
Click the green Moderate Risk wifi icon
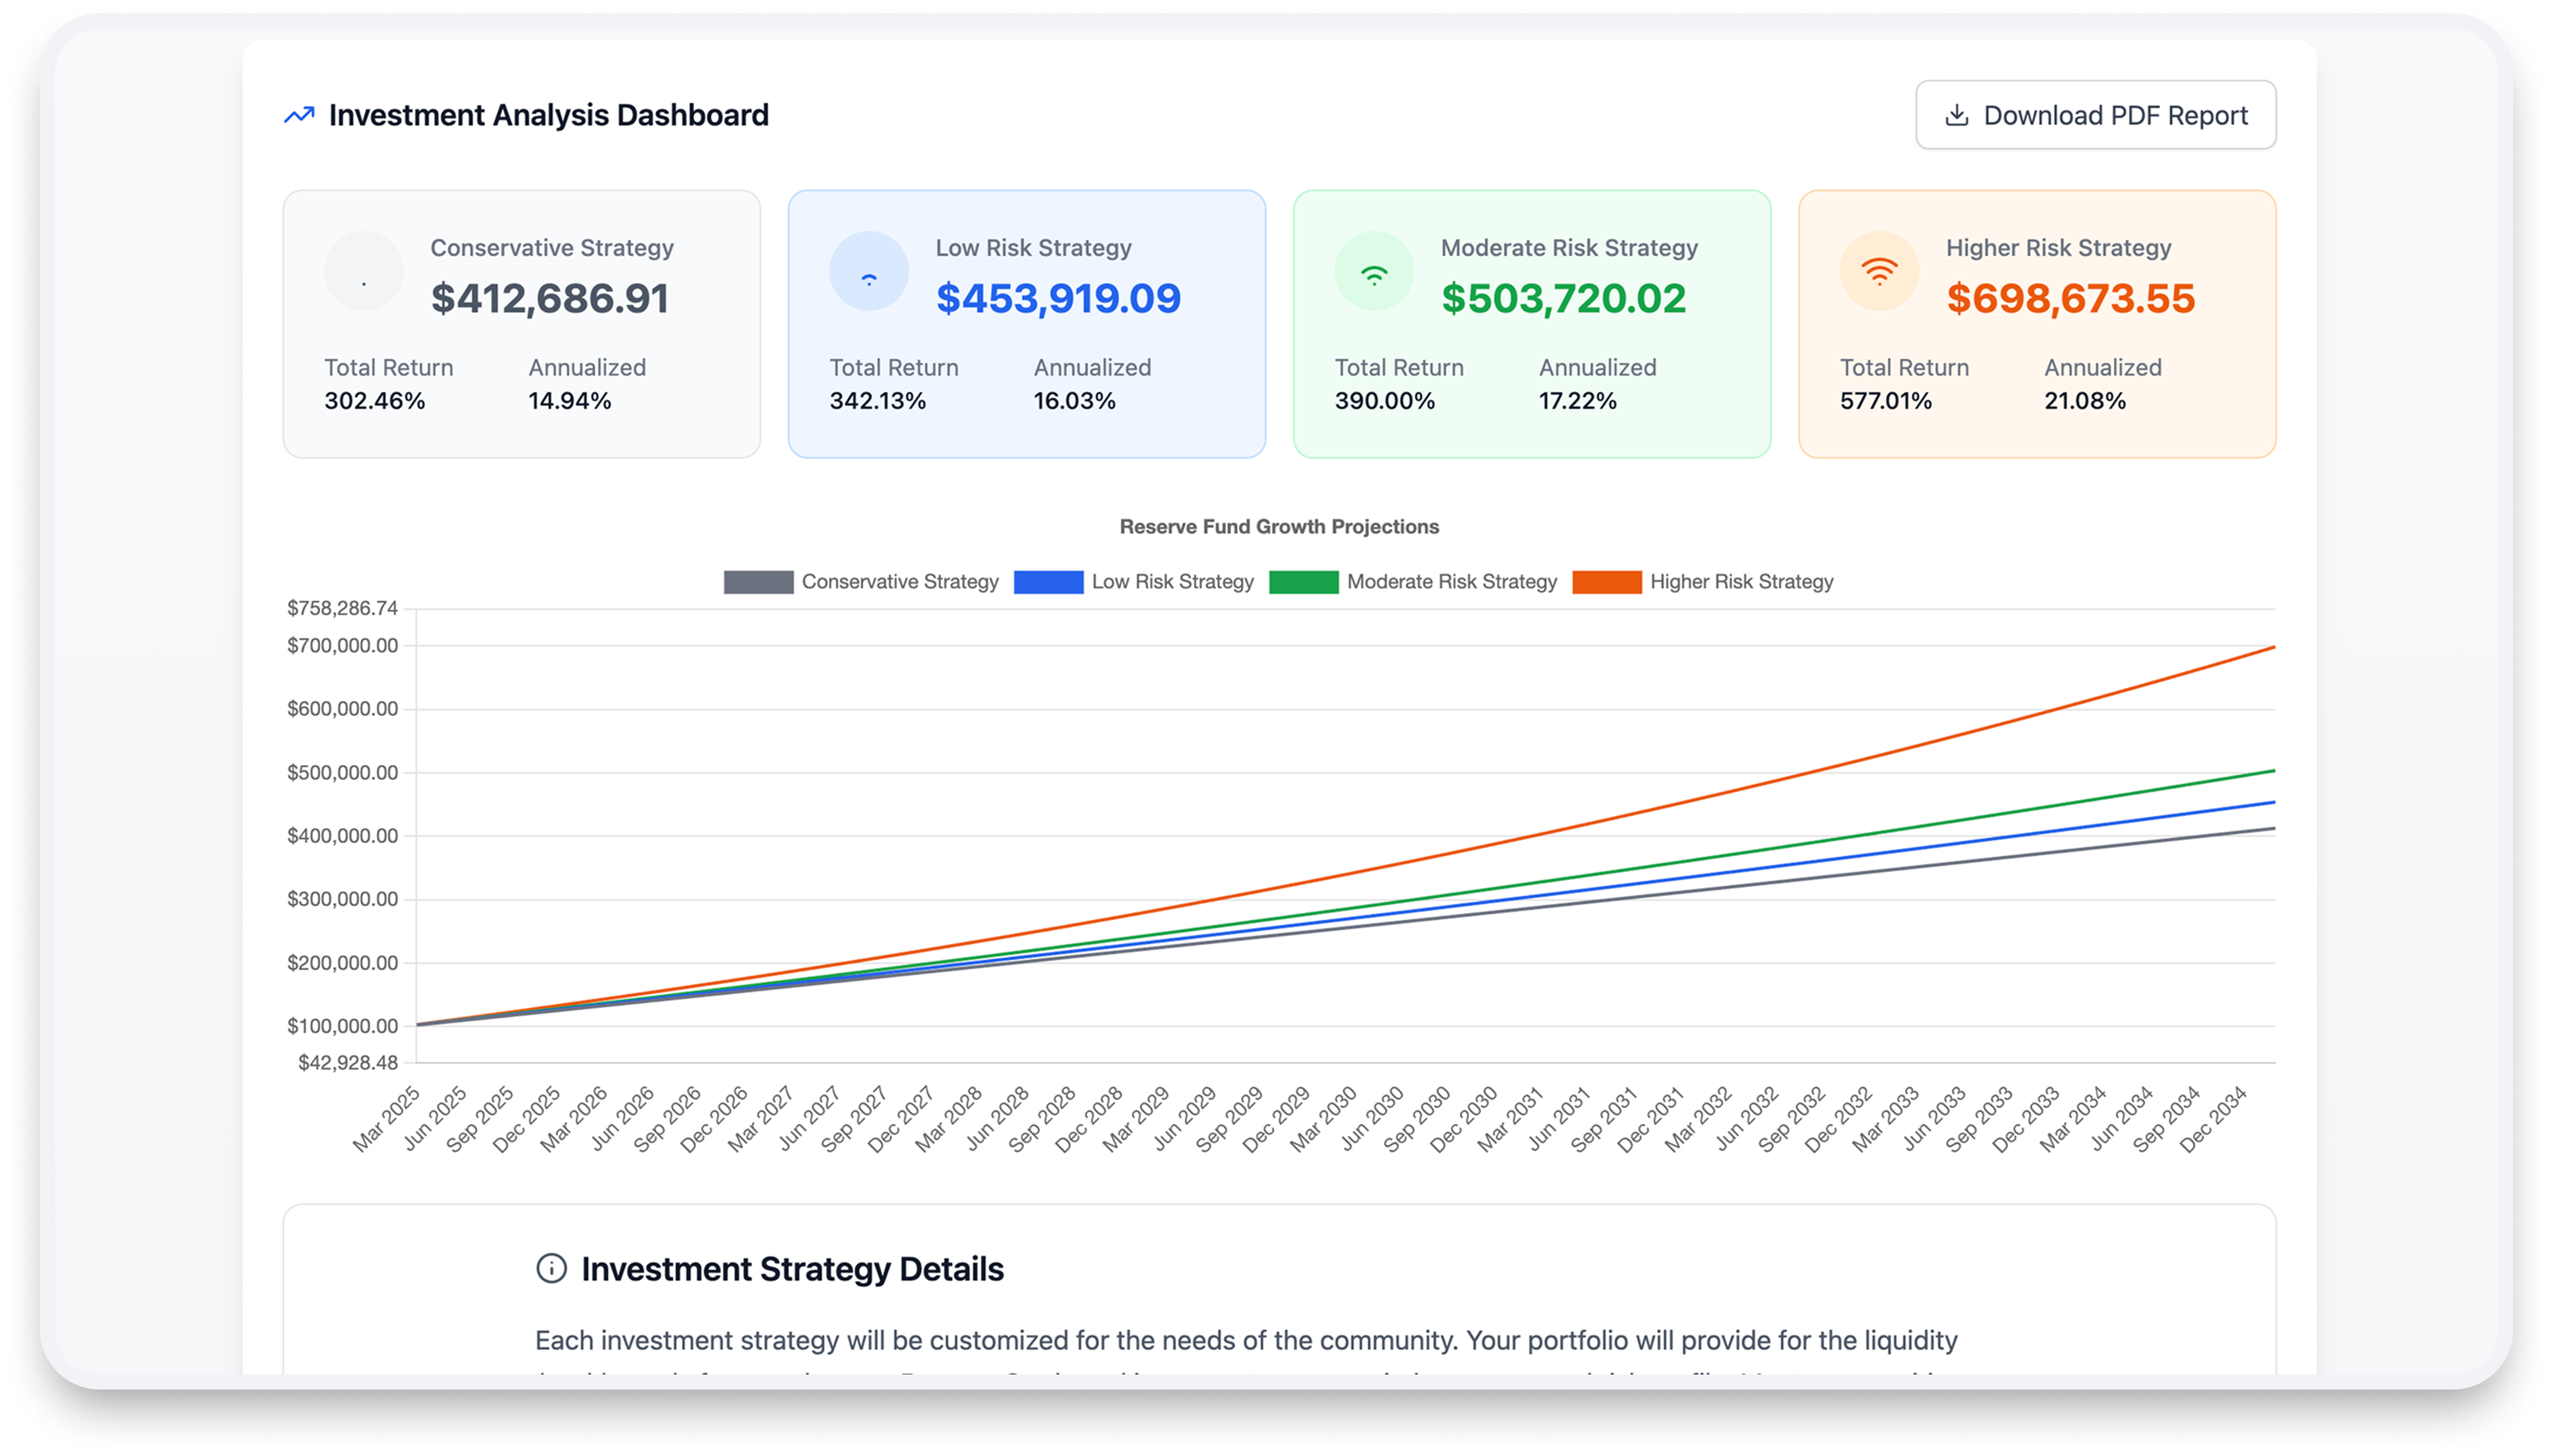pyautogui.click(x=1374, y=271)
